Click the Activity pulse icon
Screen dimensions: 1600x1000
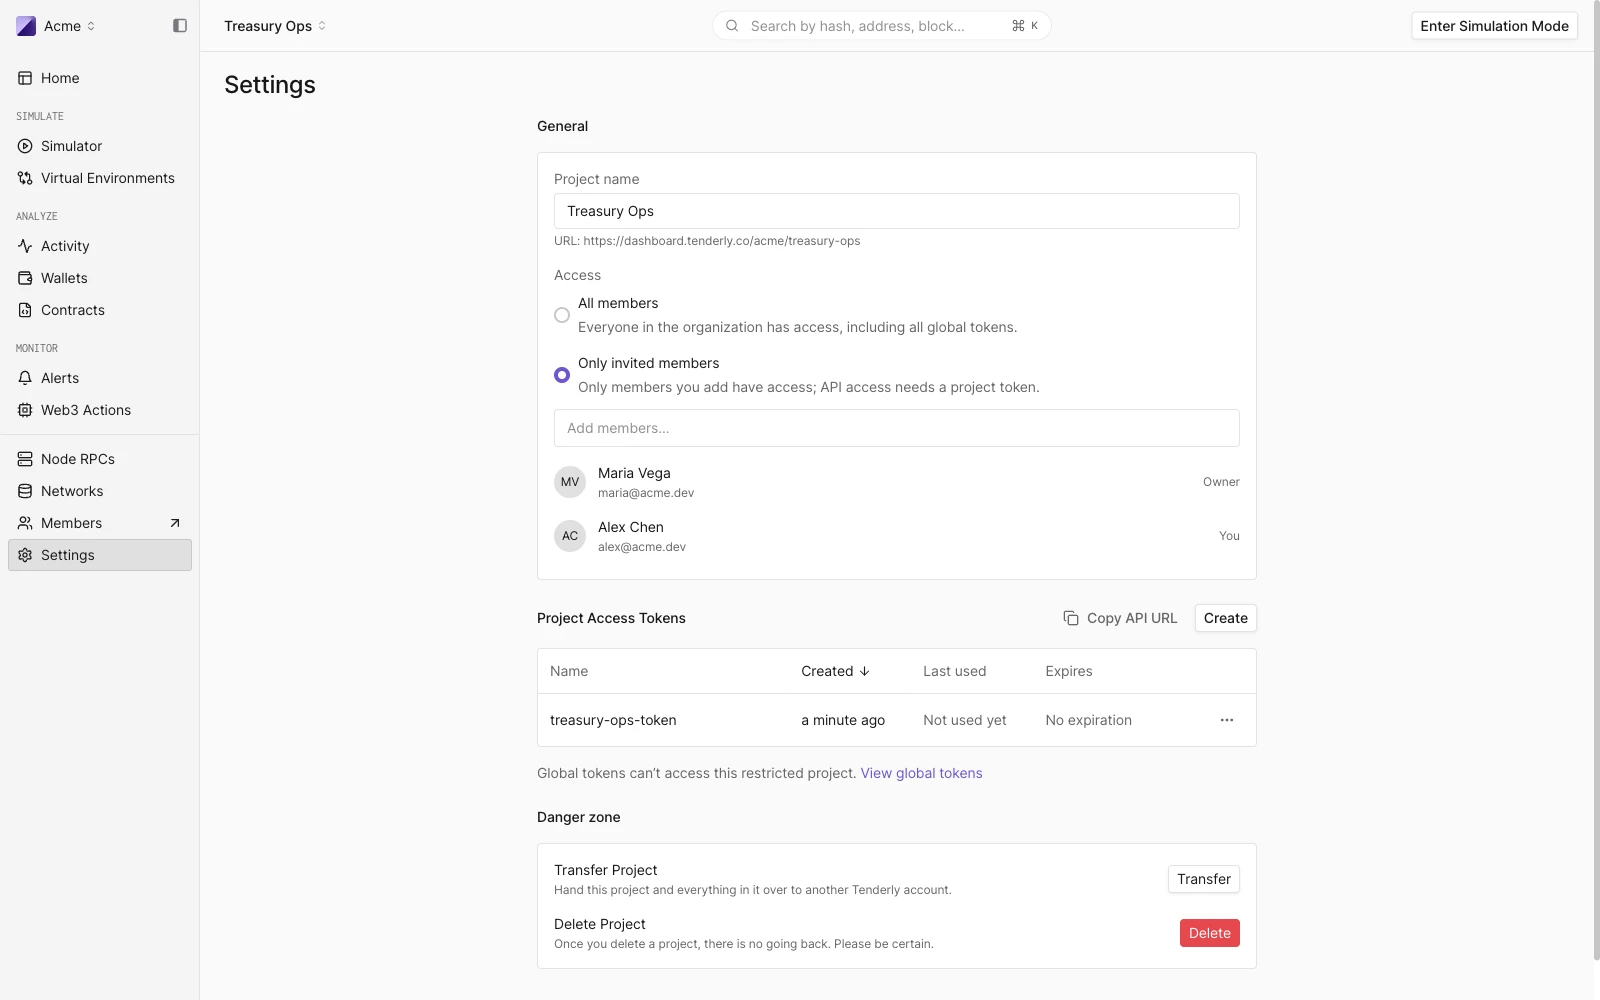coord(25,246)
